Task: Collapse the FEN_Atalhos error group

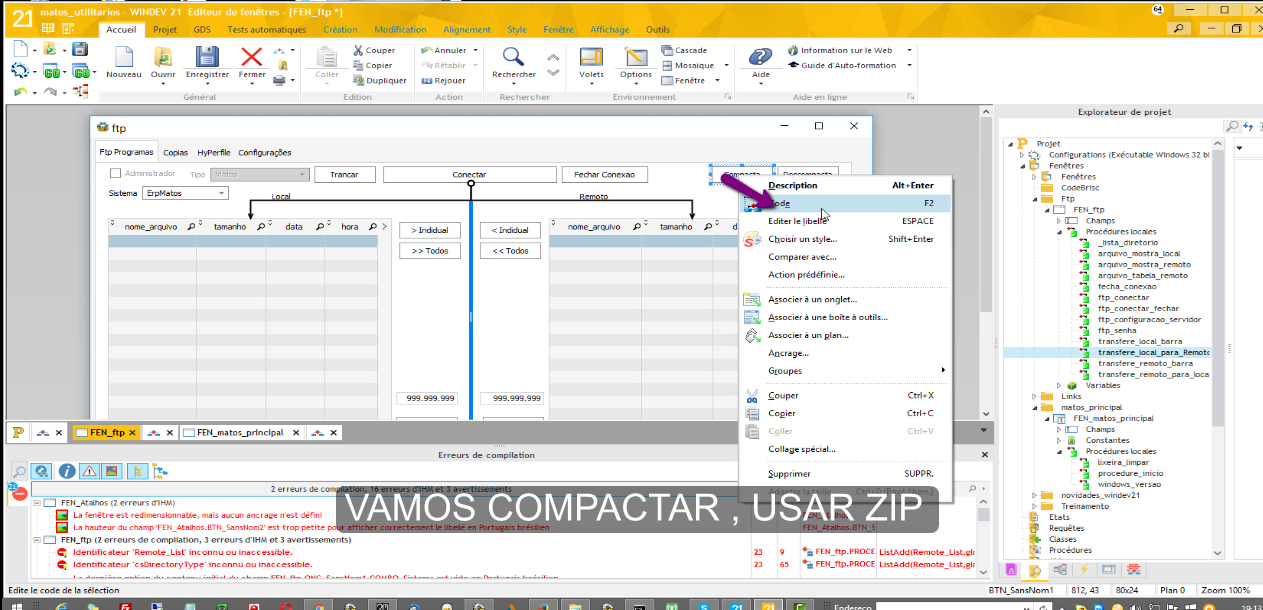Action: click(x=38, y=503)
